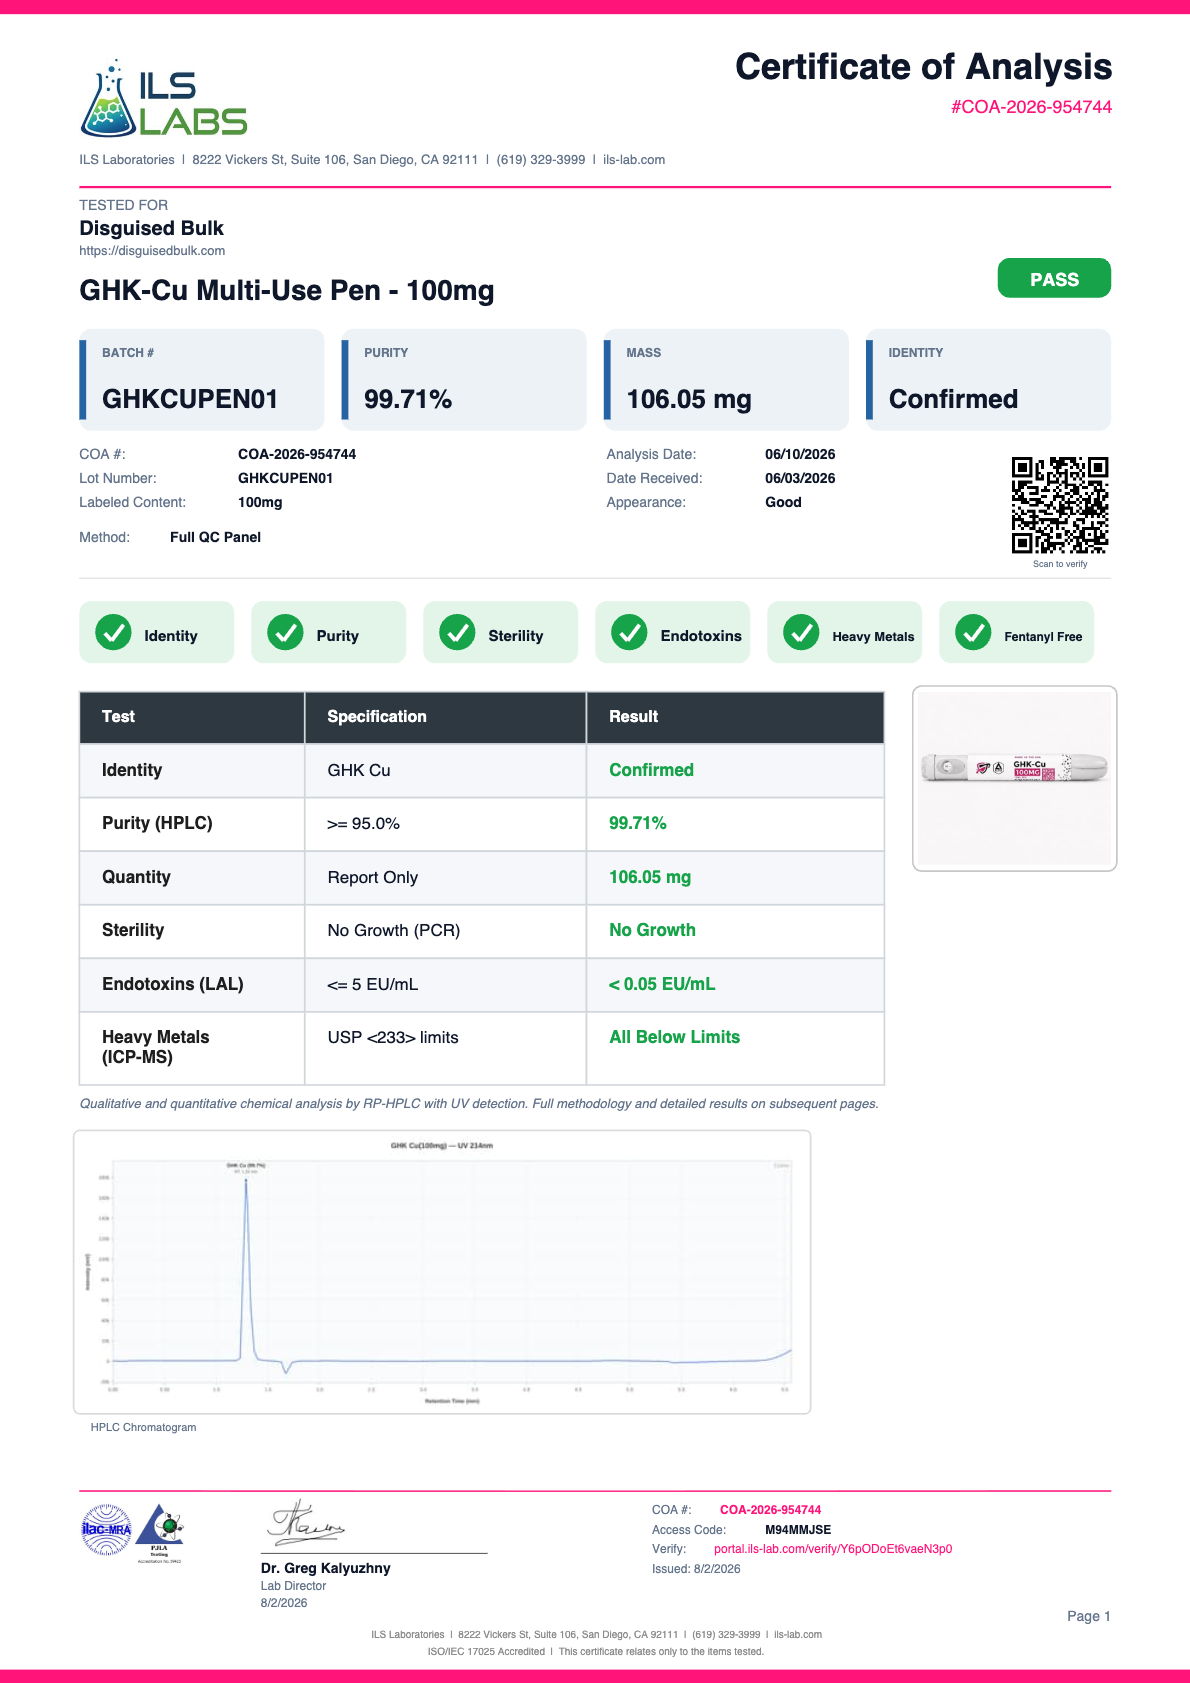
Task: Click the HPLC Chromatogram caption
Action: [143, 1427]
